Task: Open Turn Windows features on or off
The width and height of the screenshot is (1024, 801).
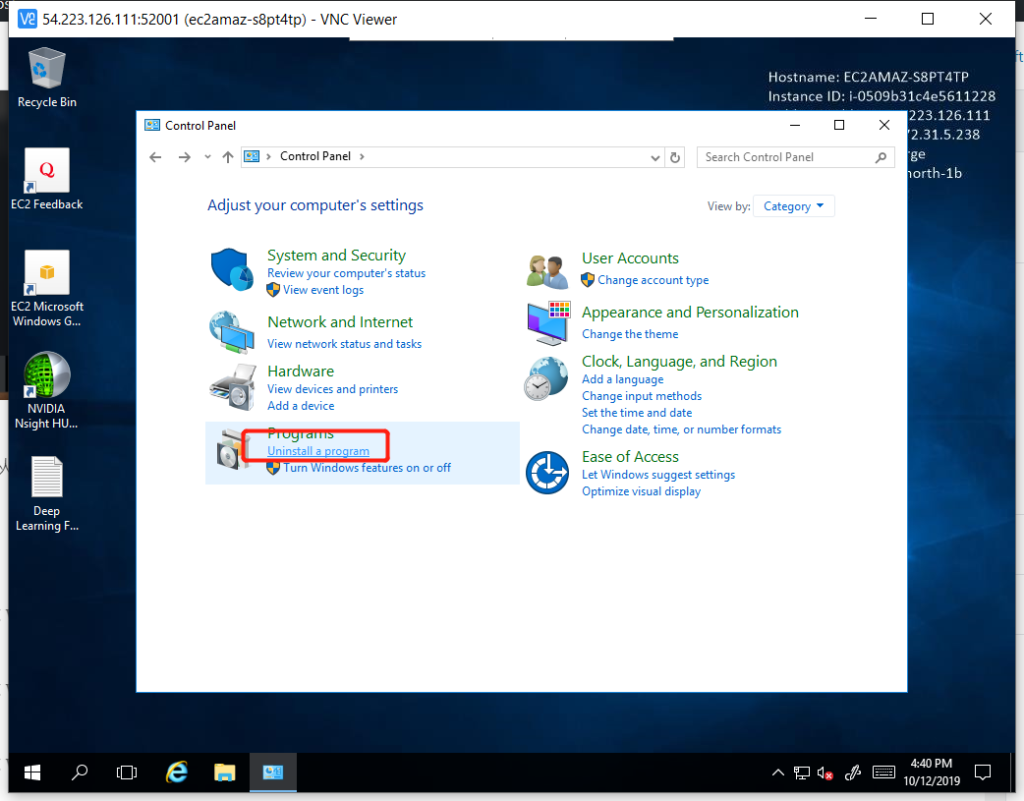Action: pos(367,468)
